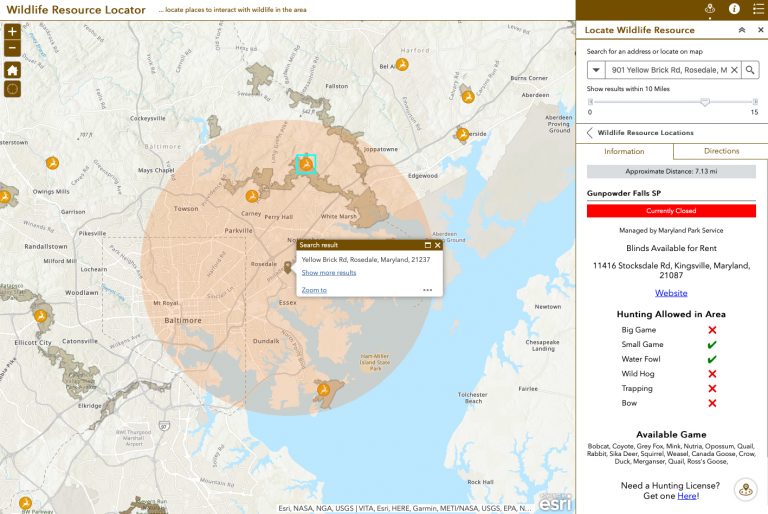Go back to Wildlife Resource Locations list

point(590,133)
